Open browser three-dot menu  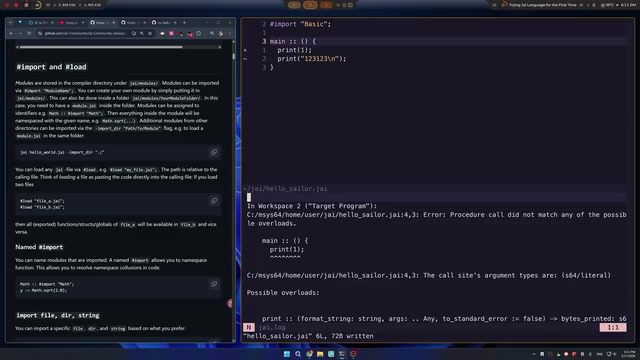pos(230,33)
